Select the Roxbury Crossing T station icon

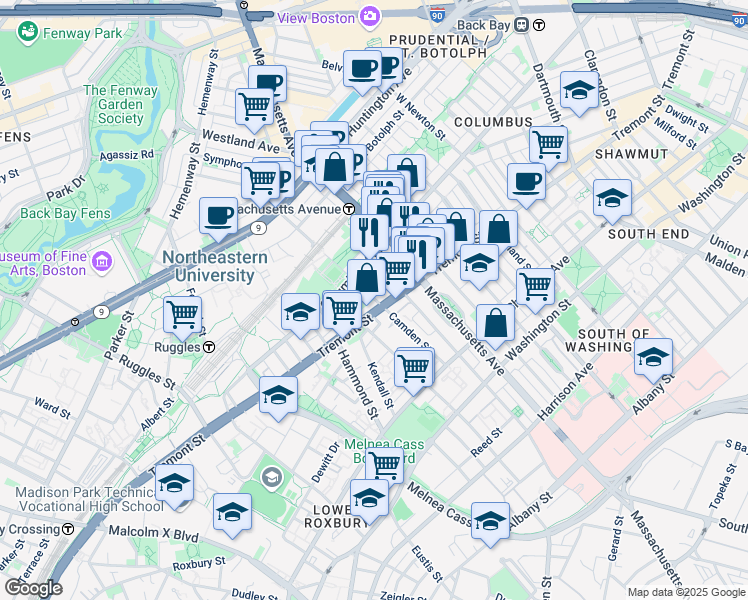coord(69,529)
